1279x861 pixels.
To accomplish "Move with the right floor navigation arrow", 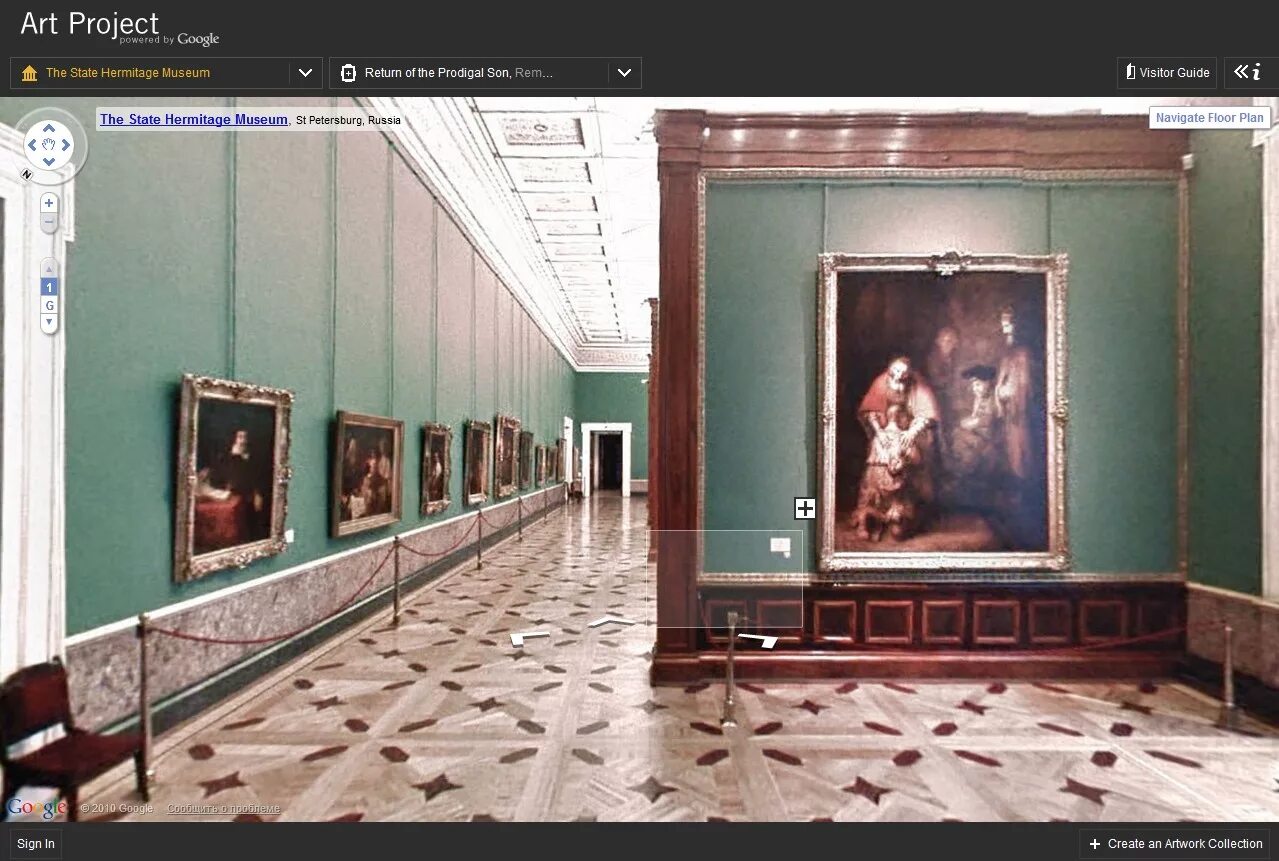I will point(758,639).
